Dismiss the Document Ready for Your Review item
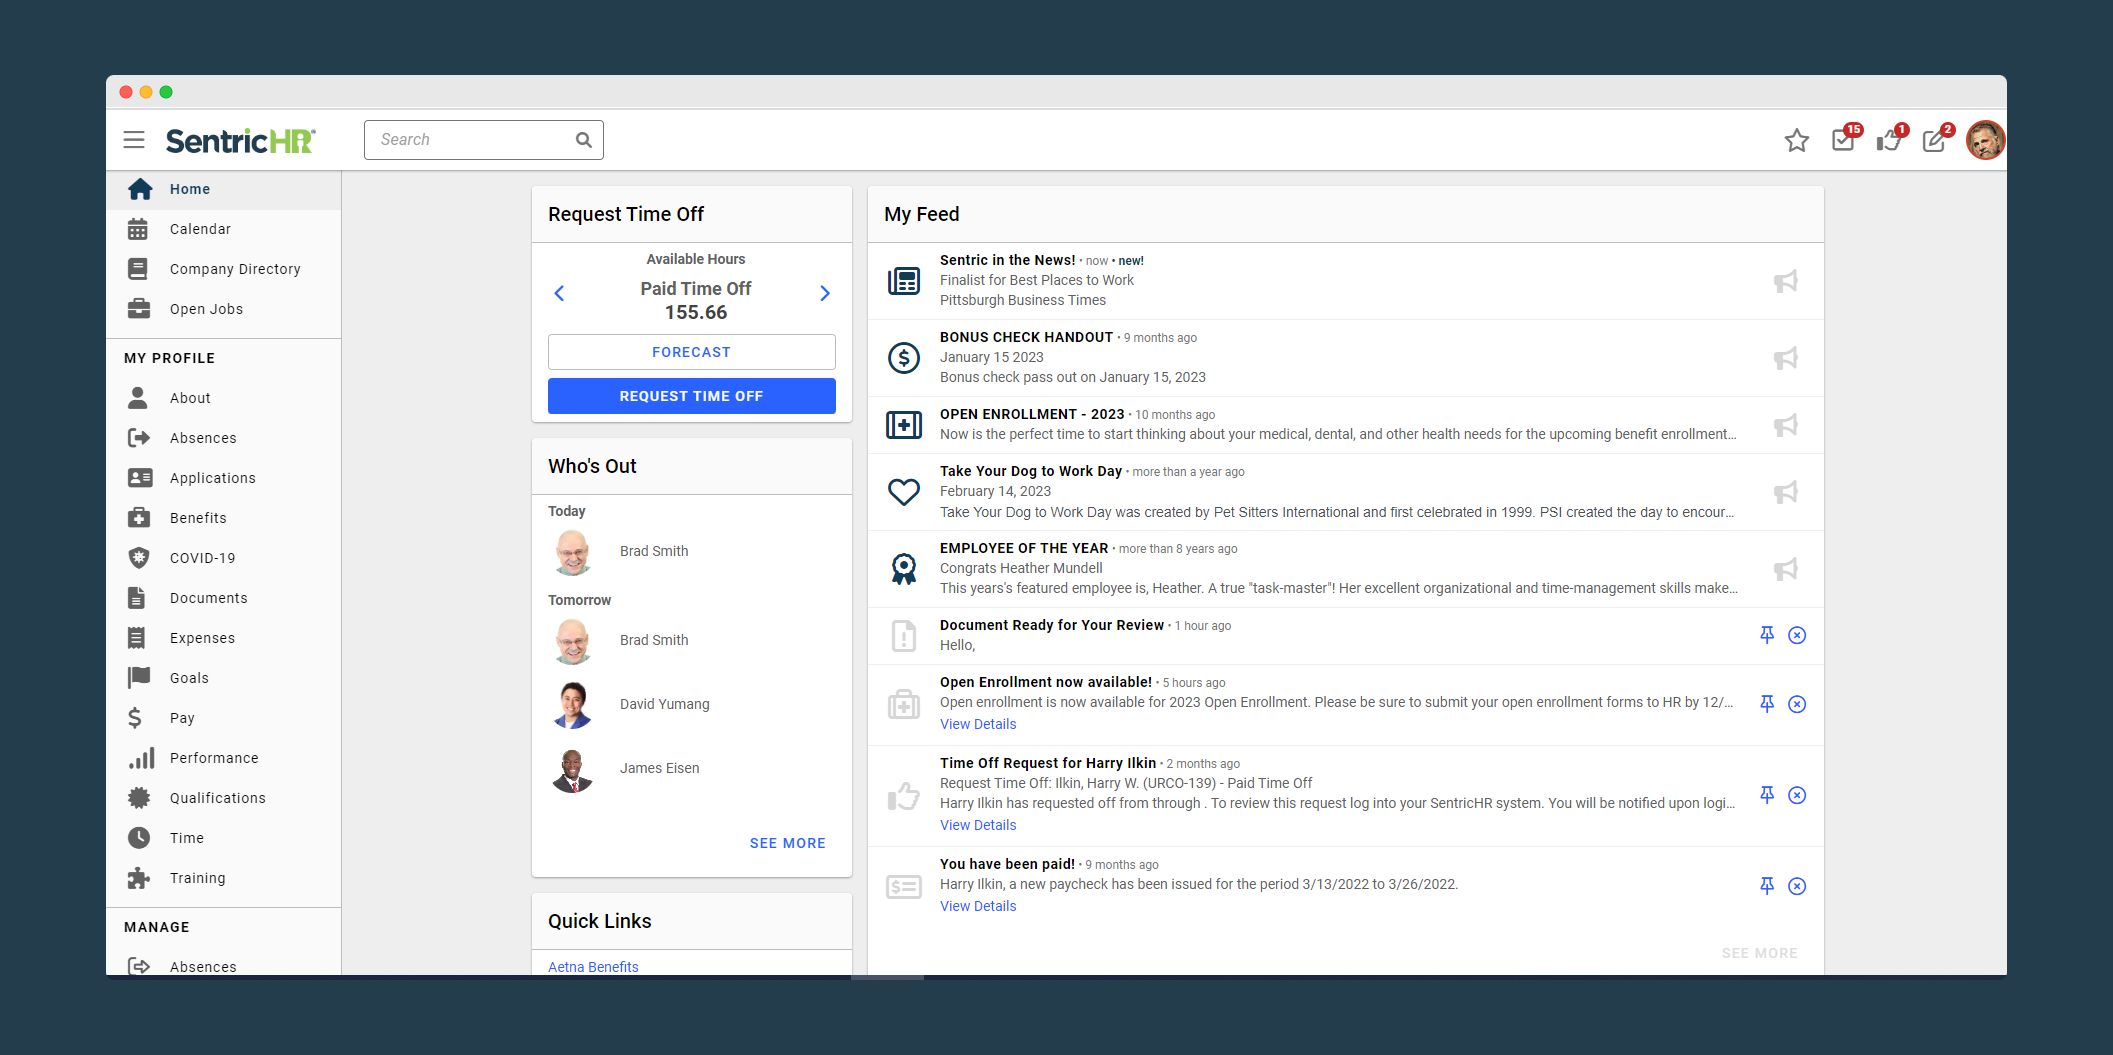Screen dimensions: 2113x1055 click(1797, 635)
